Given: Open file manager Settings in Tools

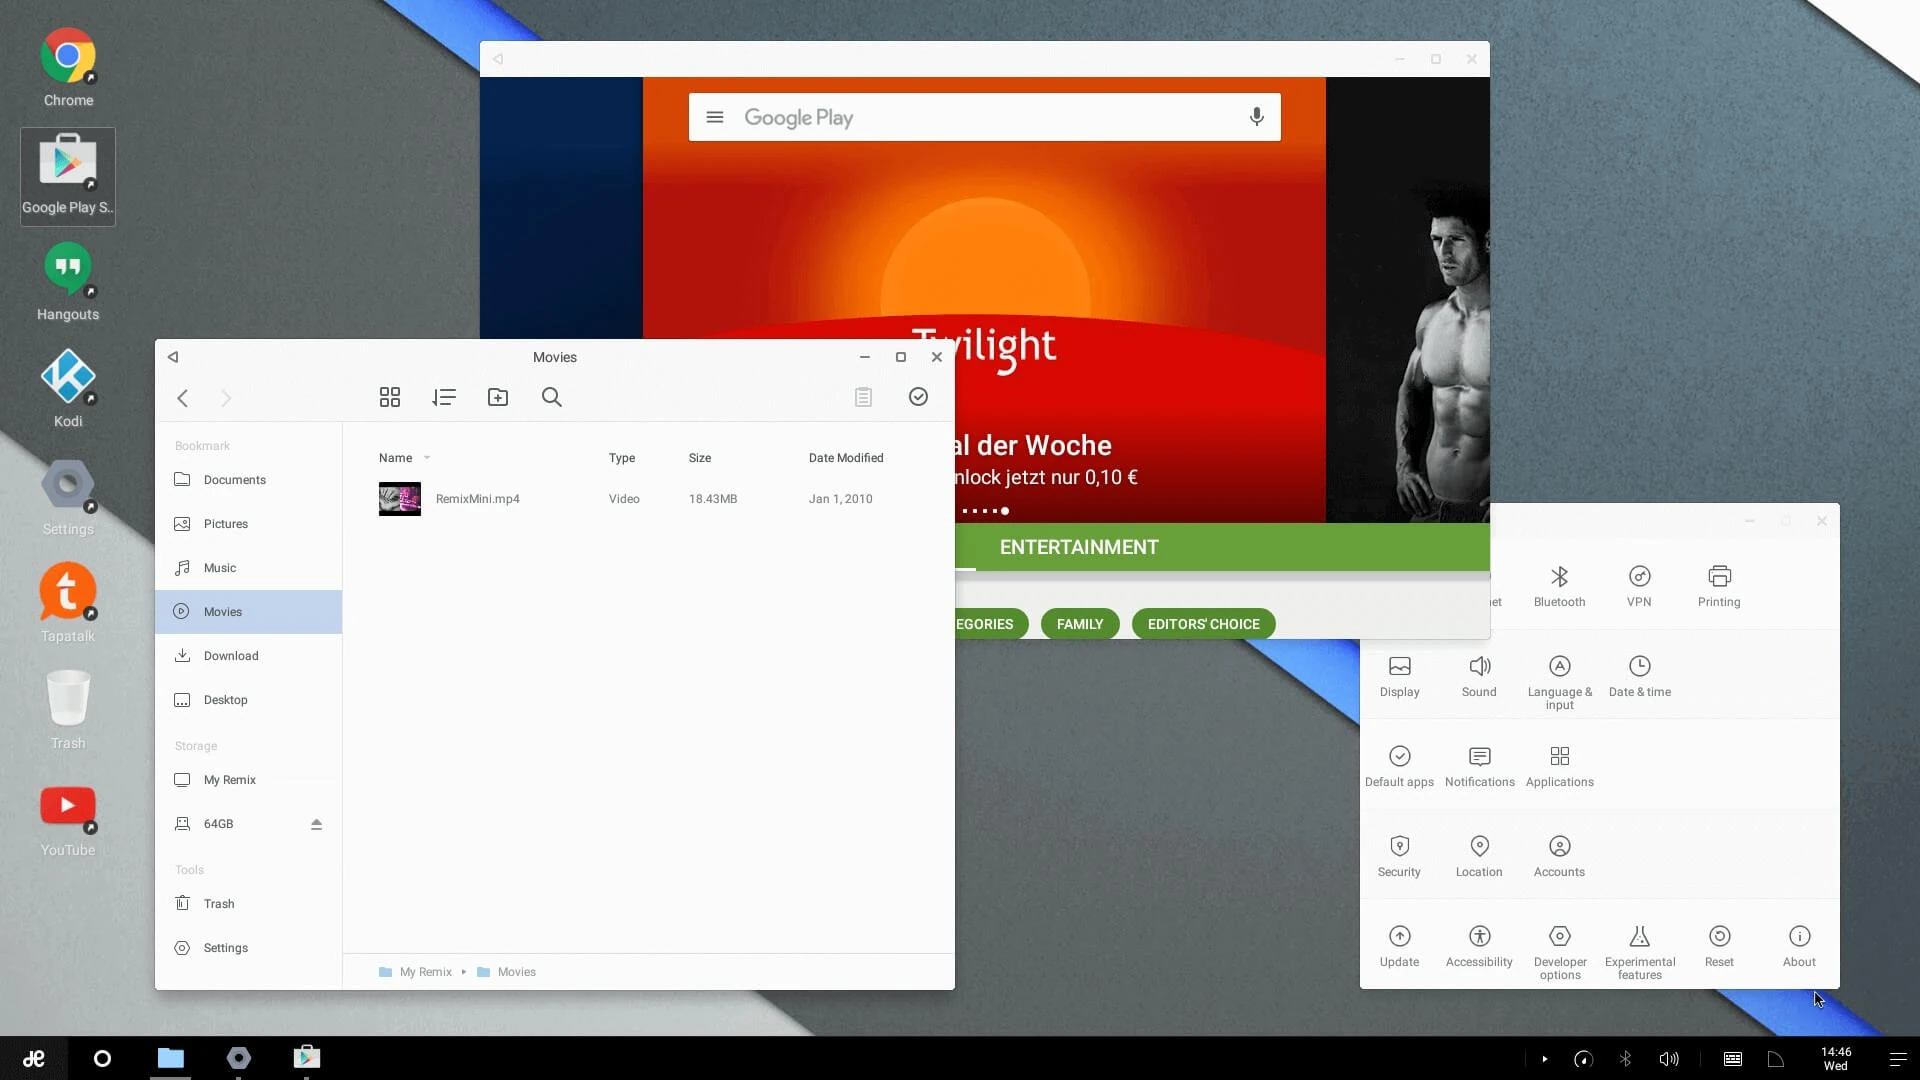Looking at the screenshot, I should pos(248,948).
